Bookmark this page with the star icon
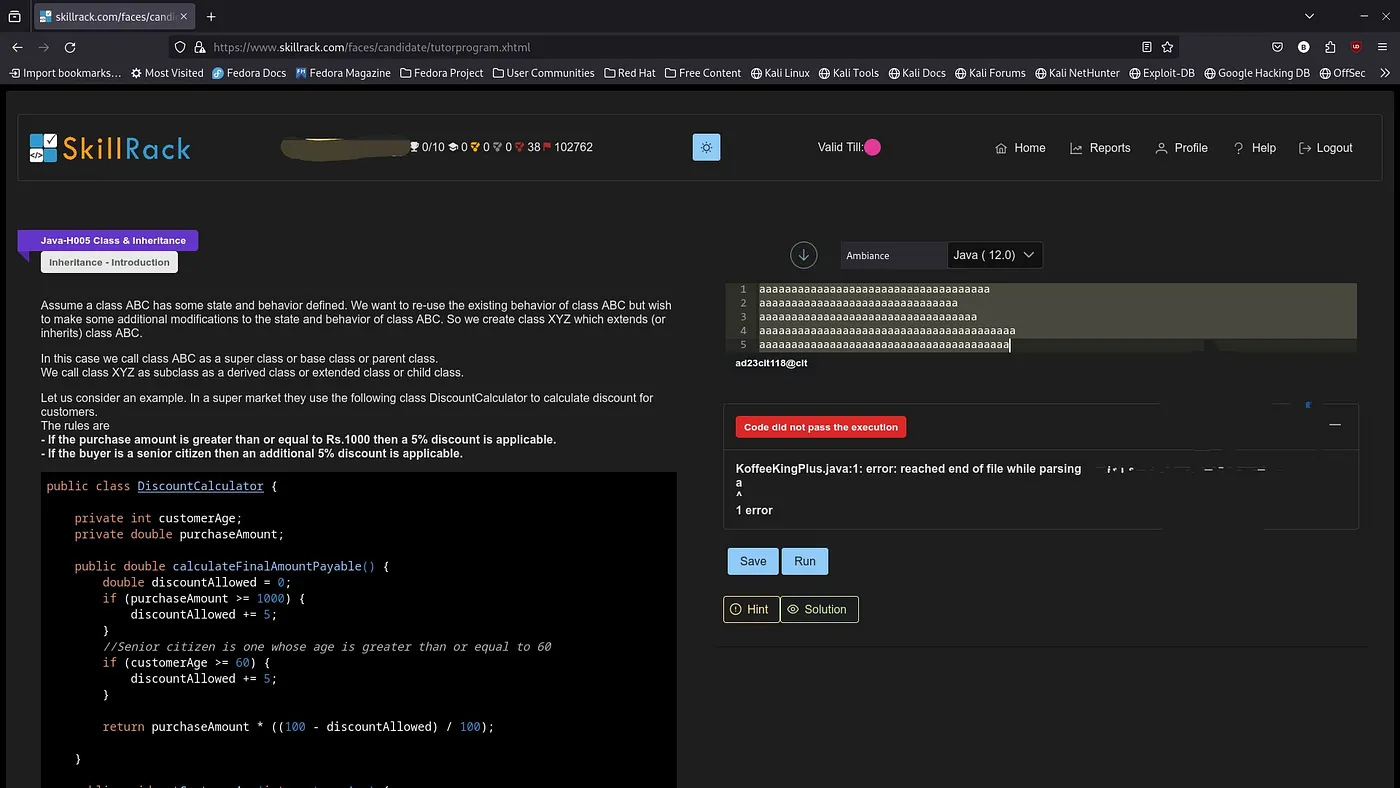The image size is (1400, 788). coord(1167,47)
